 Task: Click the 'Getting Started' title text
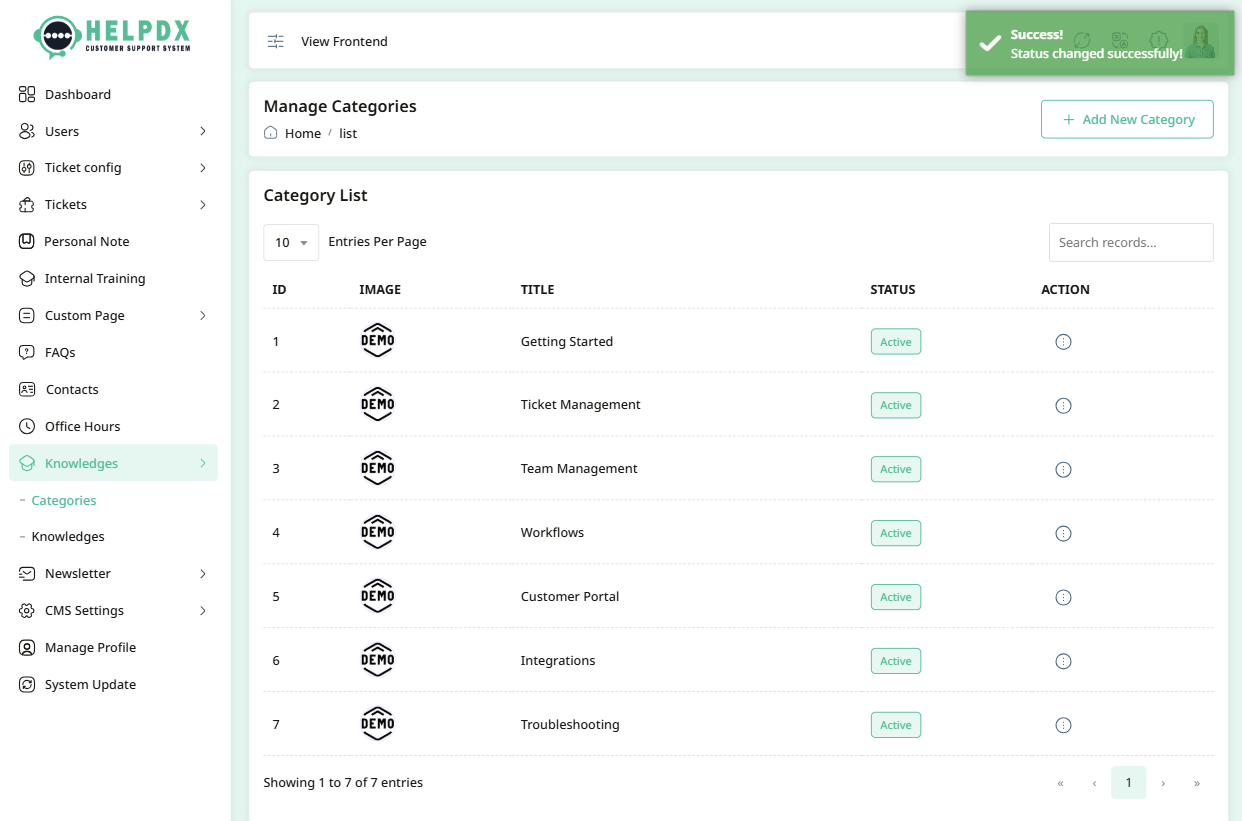(x=567, y=341)
